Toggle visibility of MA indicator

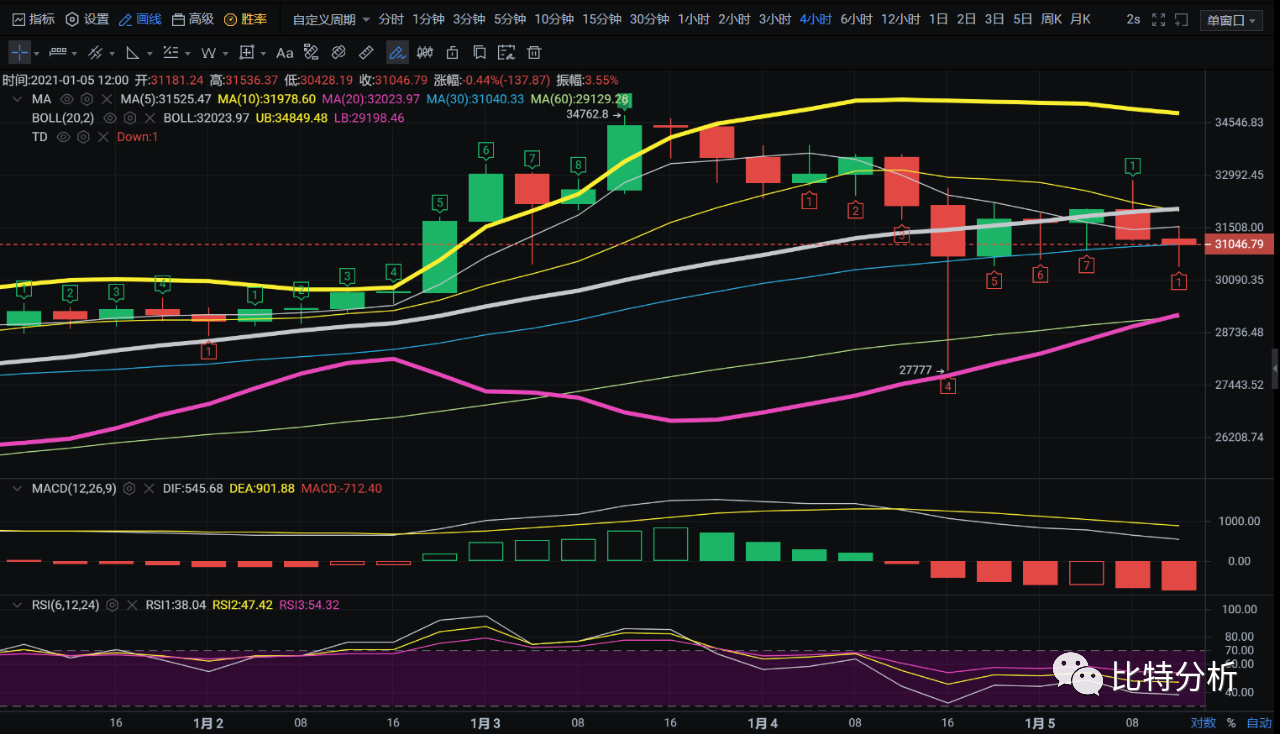point(67,99)
